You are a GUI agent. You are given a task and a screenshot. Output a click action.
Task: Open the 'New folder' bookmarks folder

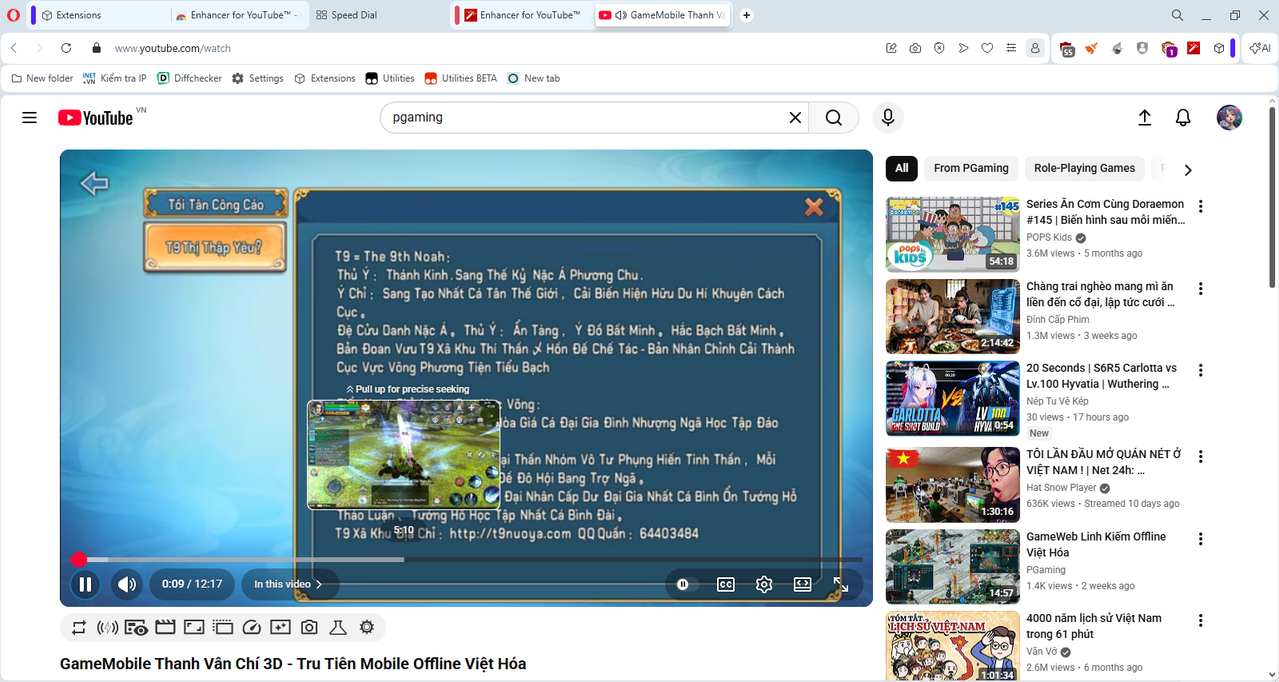click(x=42, y=78)
